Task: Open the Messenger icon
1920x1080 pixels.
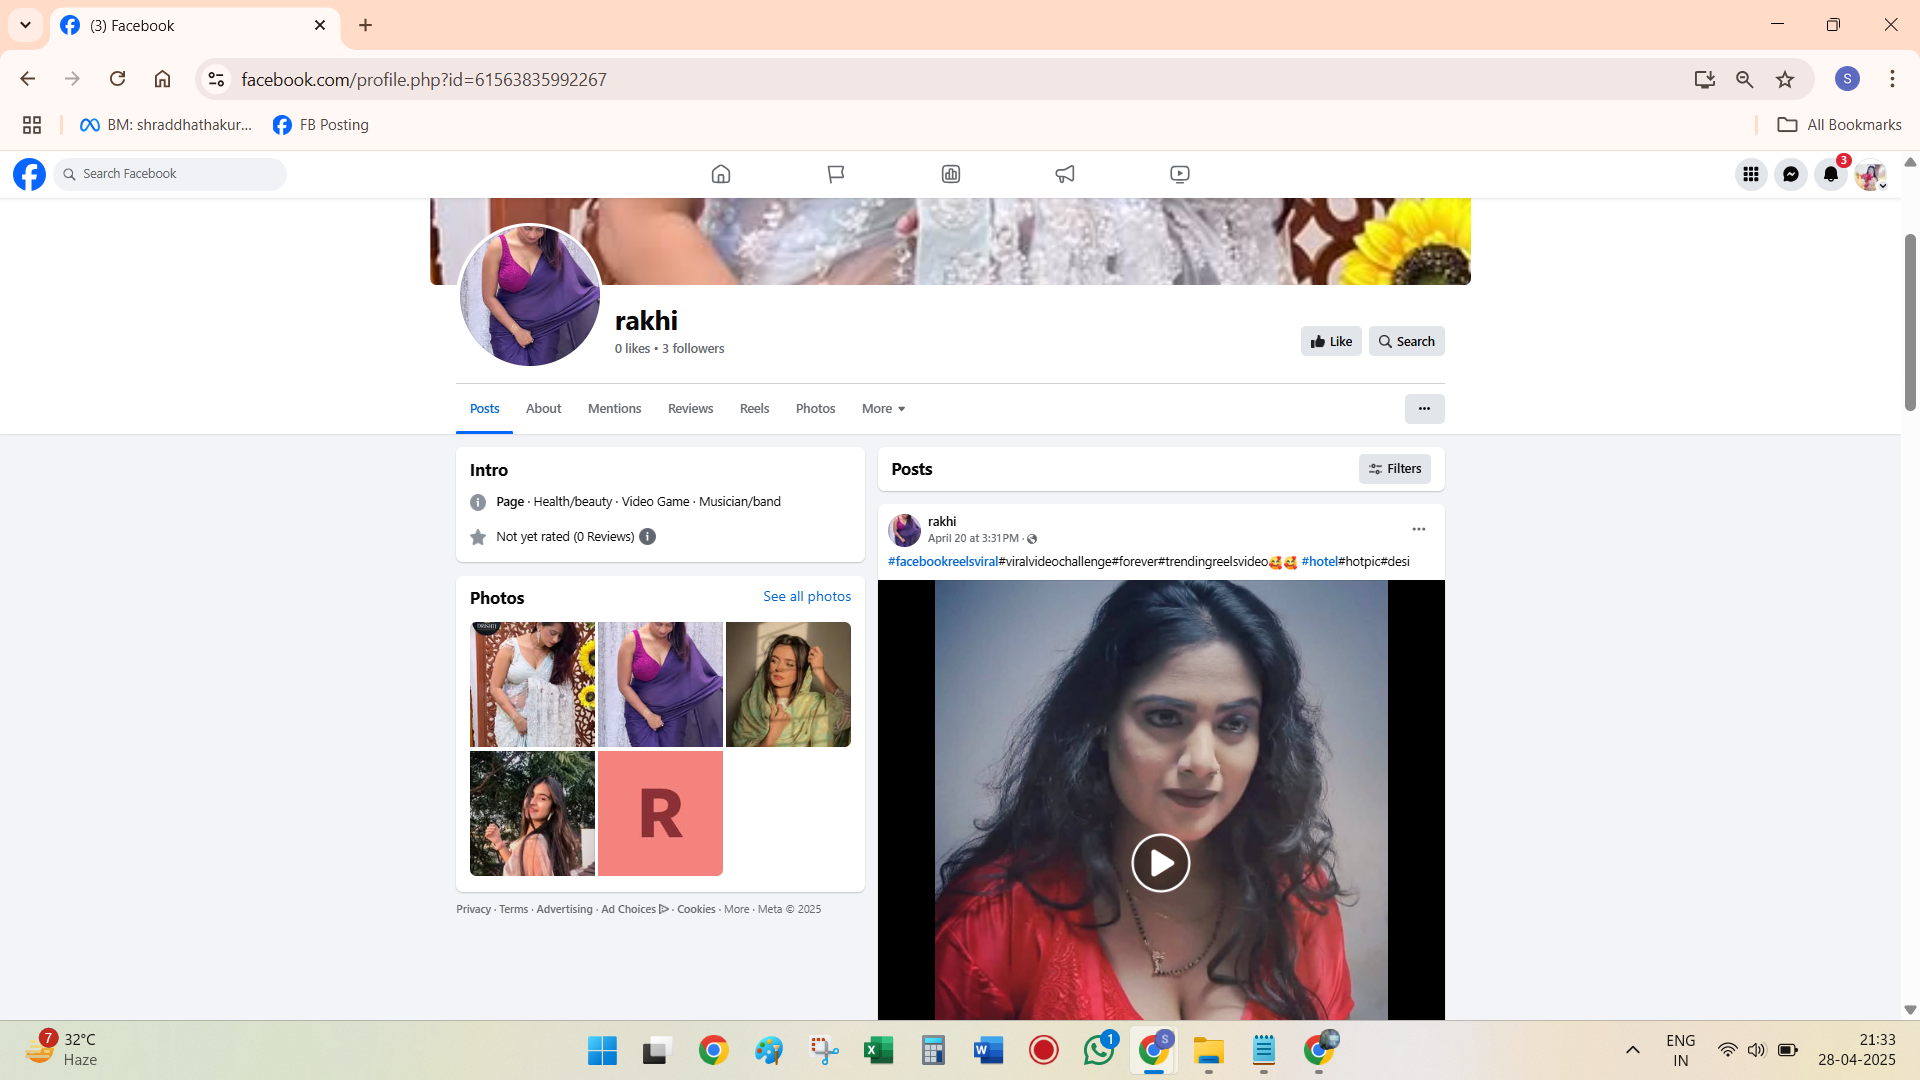Action: click(x=1791, y=174)
